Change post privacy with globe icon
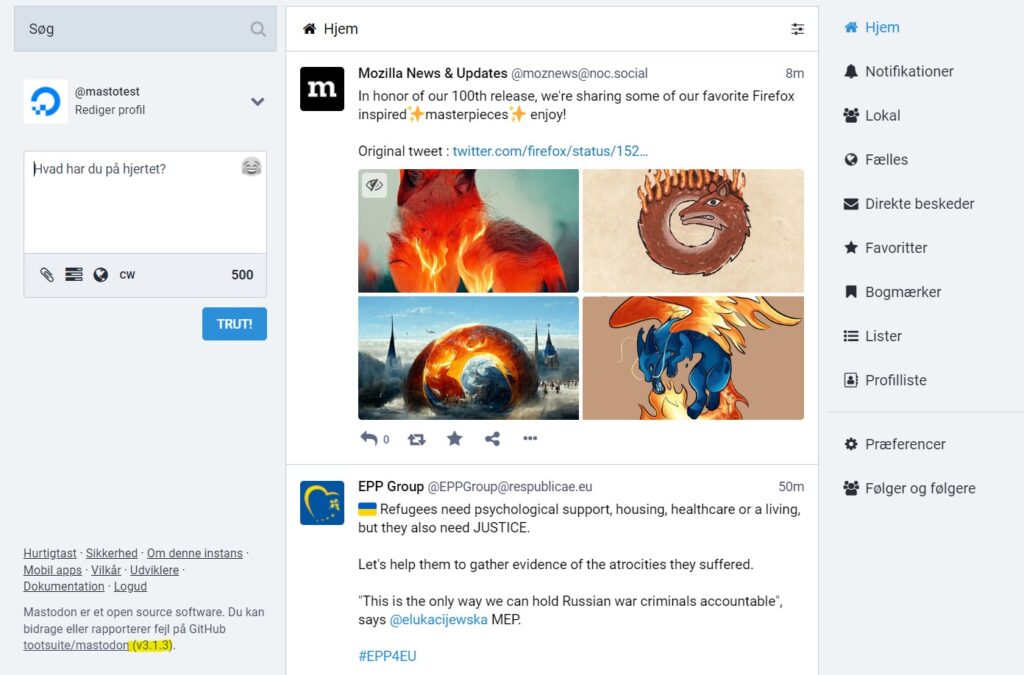Screen dimensions: 1024x675 101,275
